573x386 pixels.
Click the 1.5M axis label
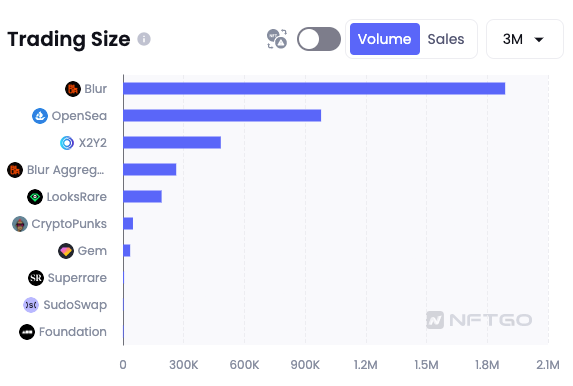click(426, 365)
